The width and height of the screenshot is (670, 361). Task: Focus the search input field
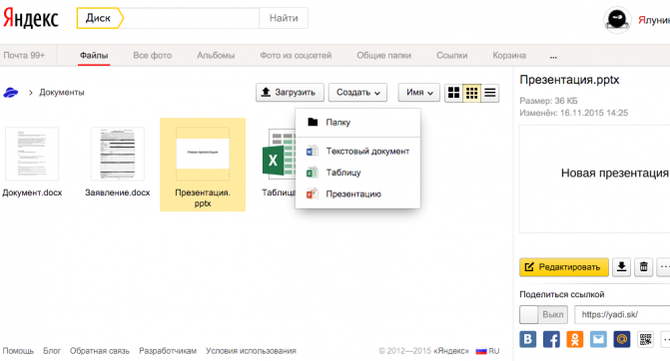(x=191, y=18)
